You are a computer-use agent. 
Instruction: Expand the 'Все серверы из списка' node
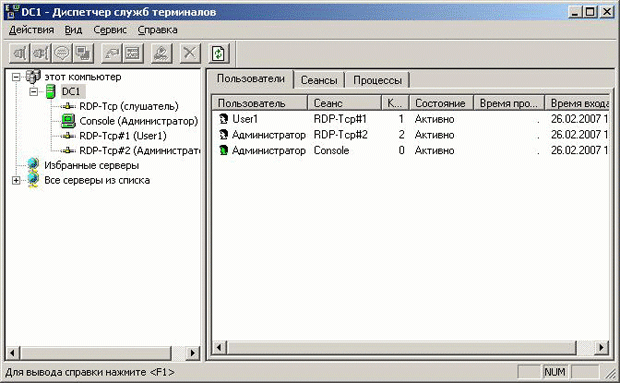[16, 180]
